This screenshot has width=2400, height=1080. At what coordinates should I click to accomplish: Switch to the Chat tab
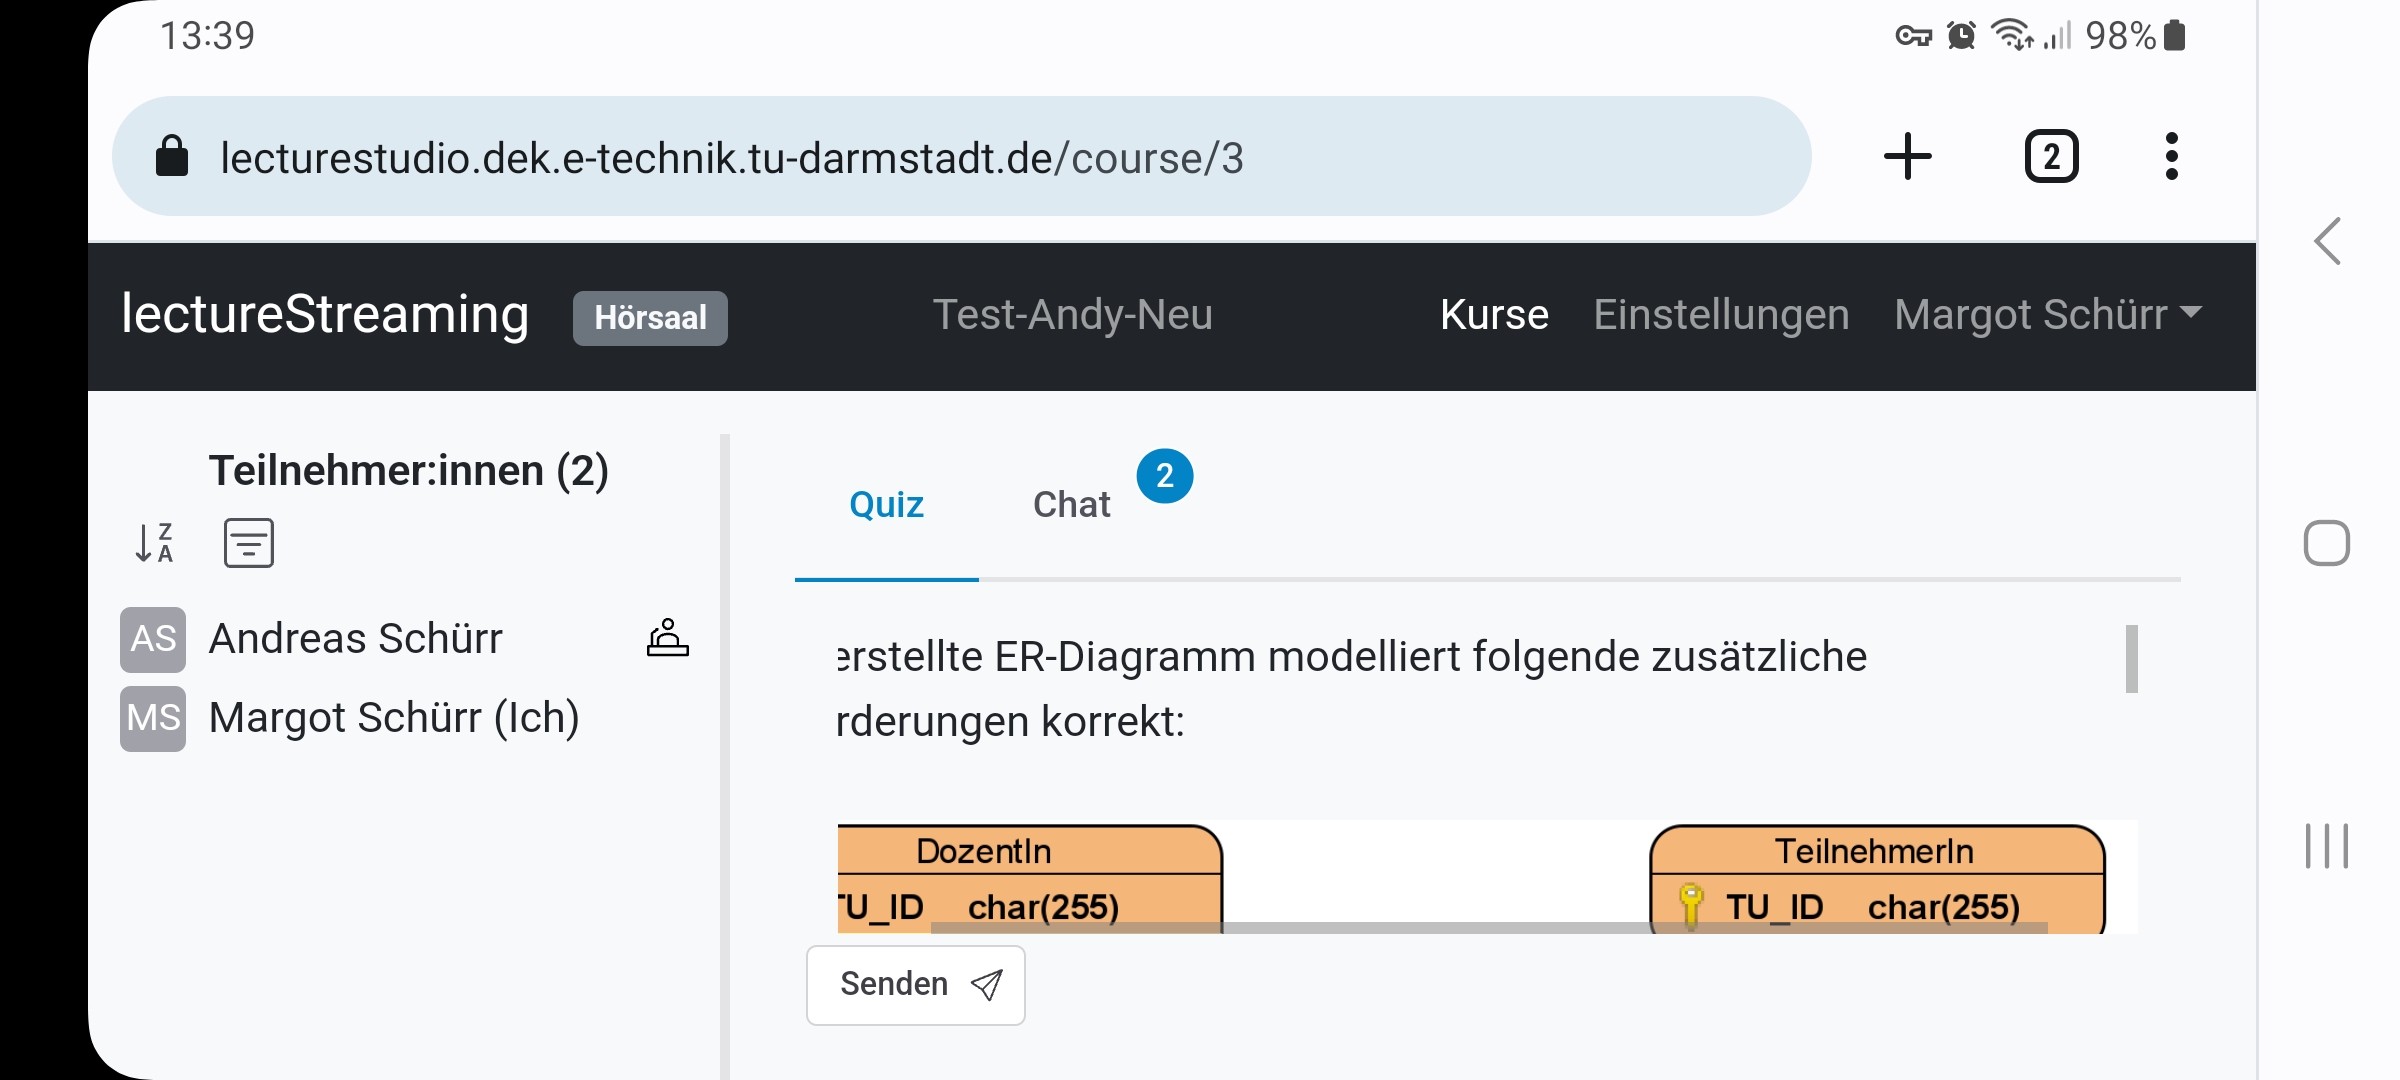point(1071,505)
